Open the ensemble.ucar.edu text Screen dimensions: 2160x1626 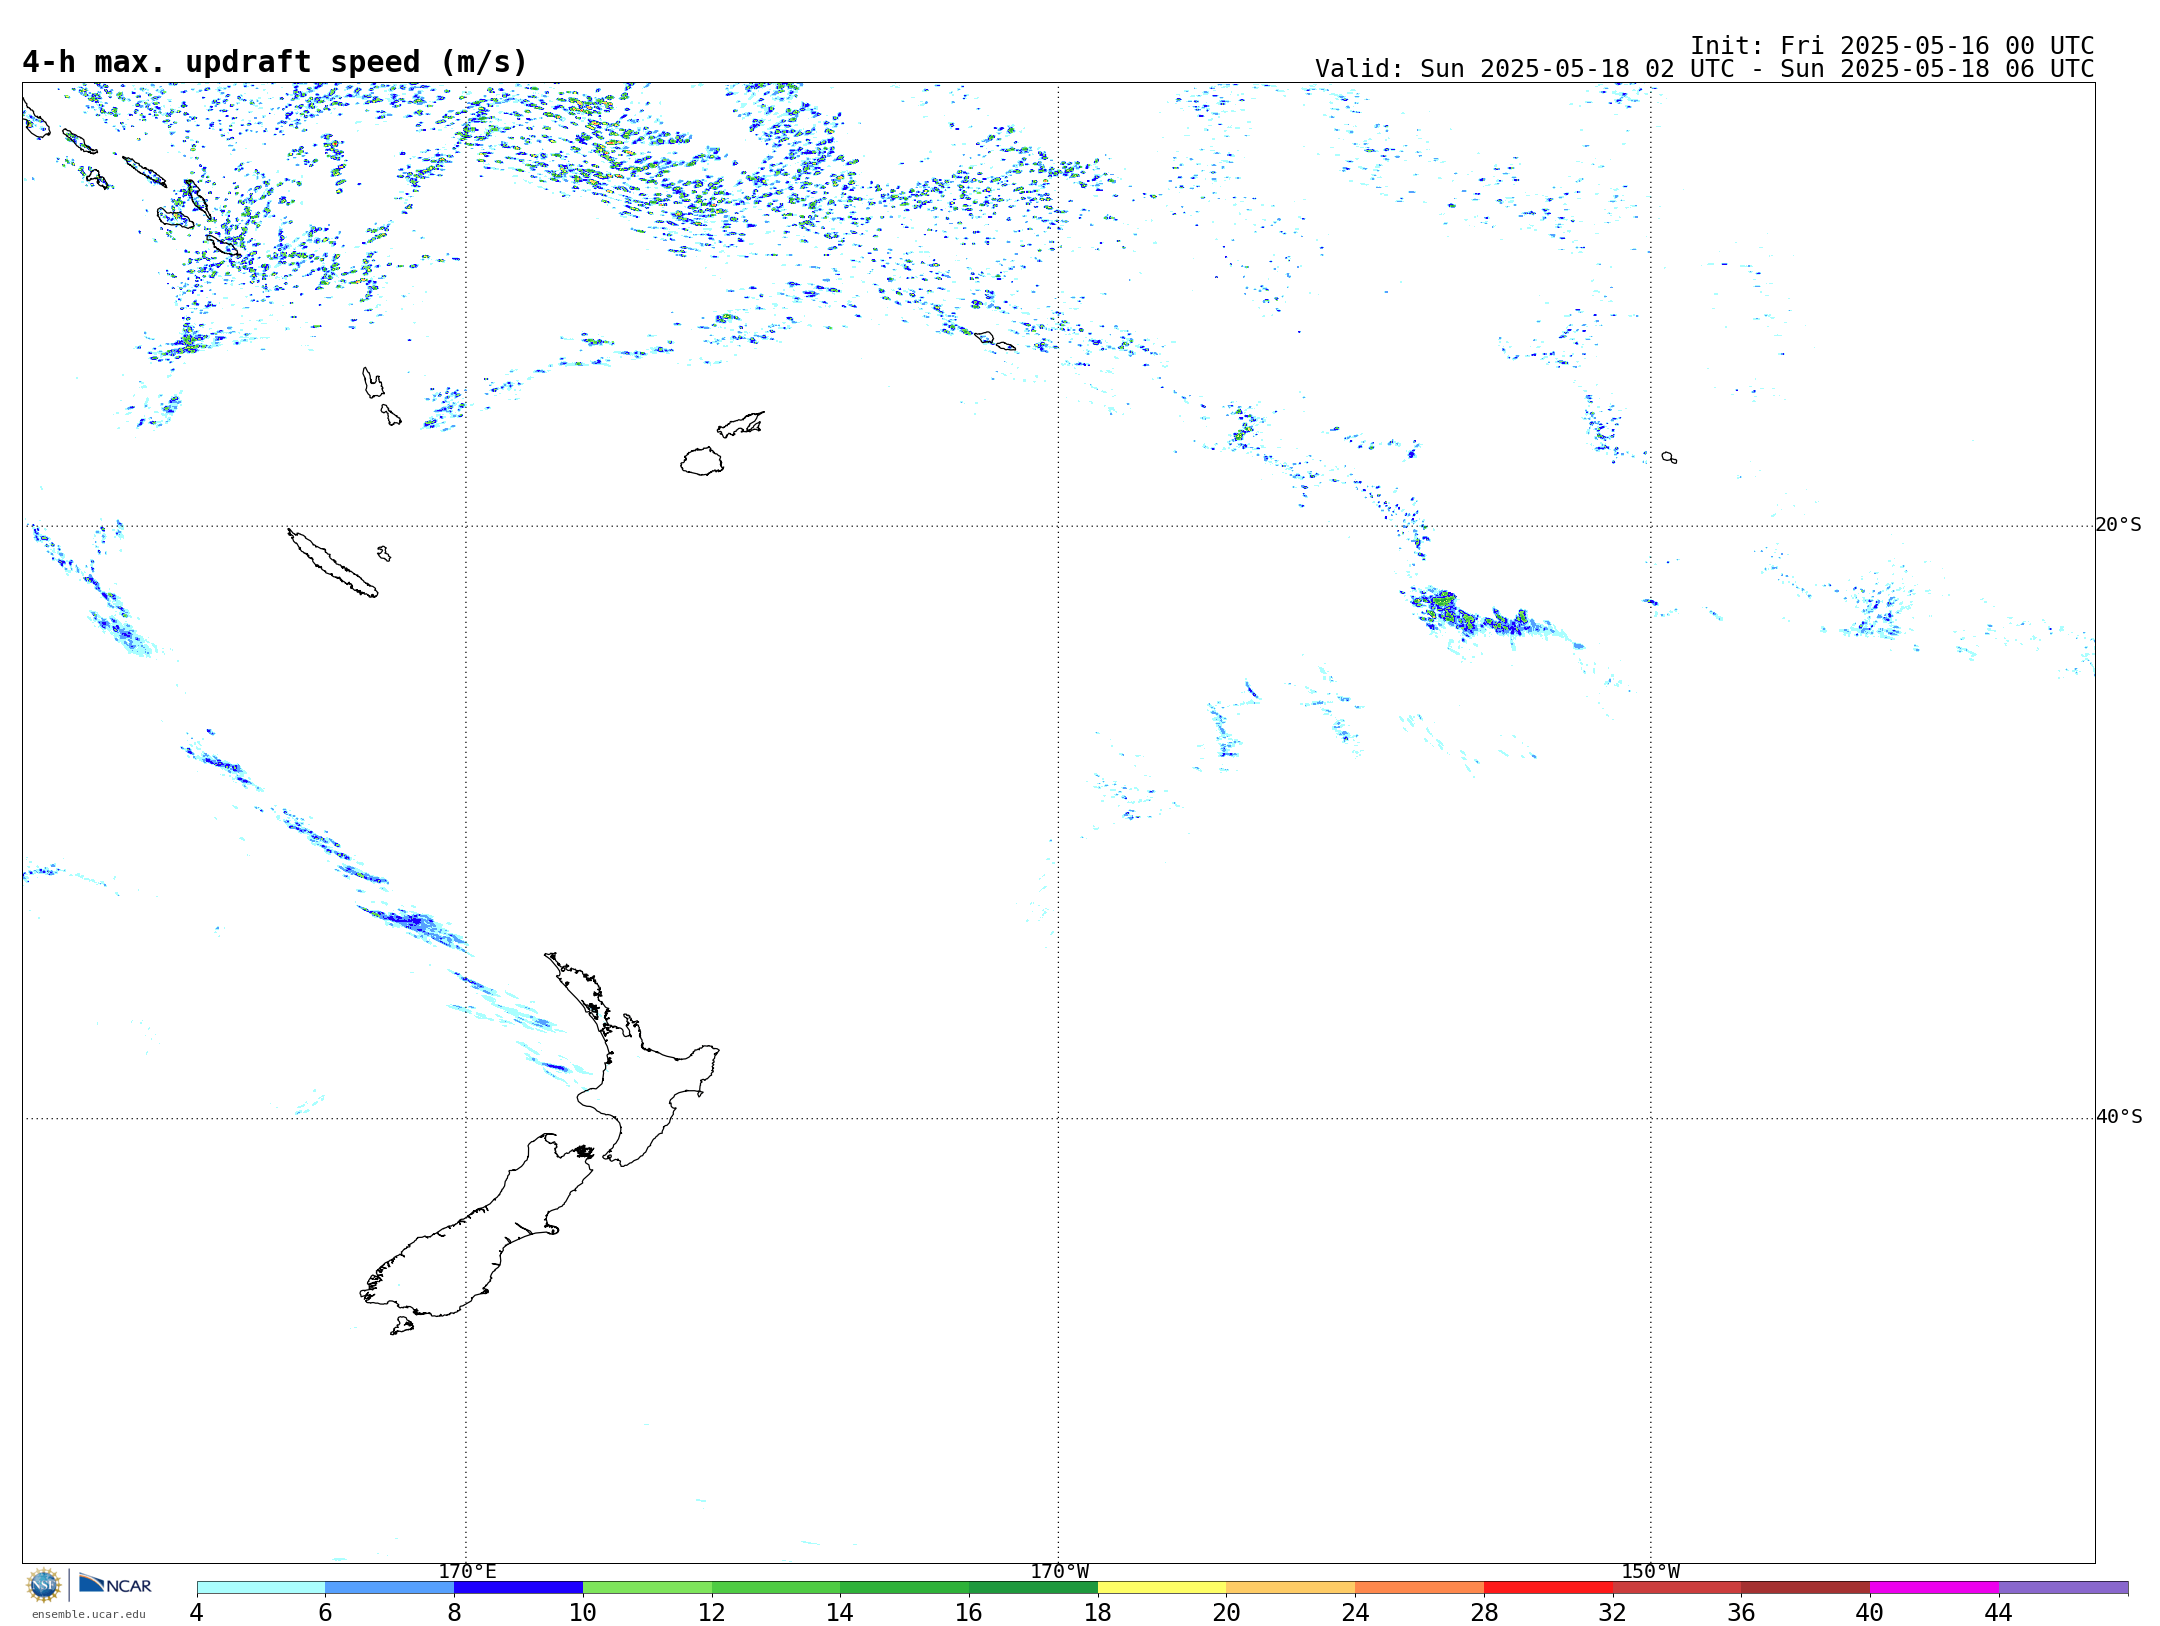click(89, 1614)
